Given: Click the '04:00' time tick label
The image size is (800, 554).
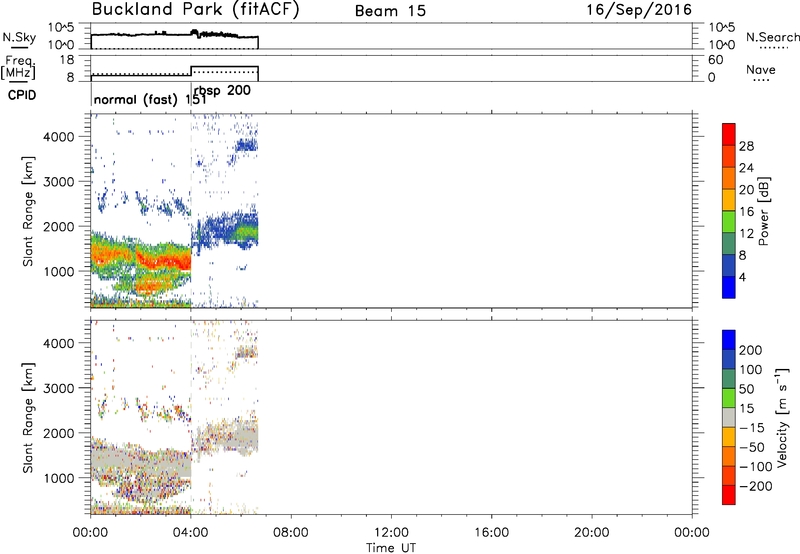Looking at the screenshot, I should click(190, 533).
